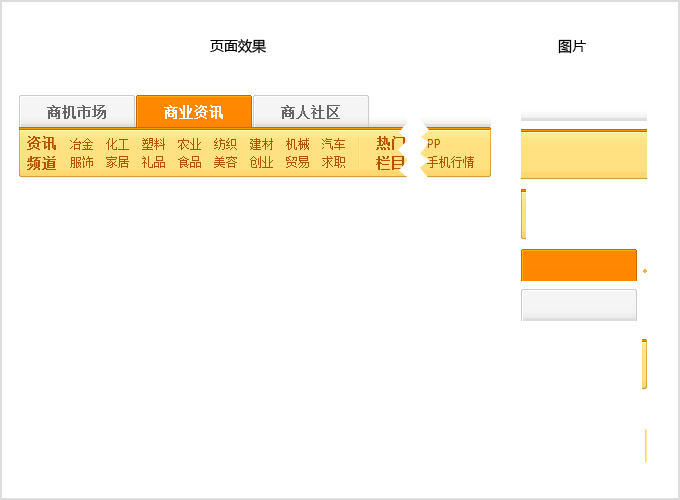680x500 pixels.
Task: Open the 食品 category
Action: 190,162
